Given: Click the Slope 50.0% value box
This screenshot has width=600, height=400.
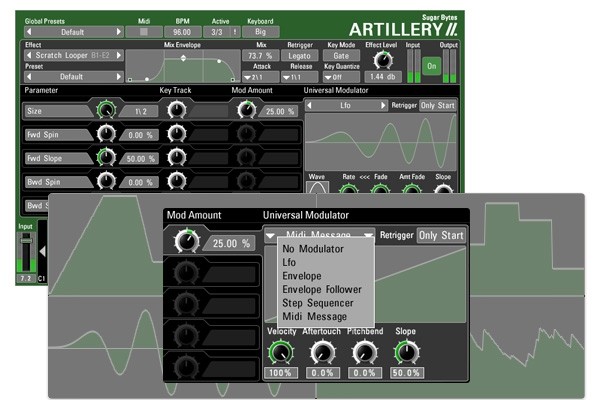Looking at the screenshot, I should coord(407,373).
